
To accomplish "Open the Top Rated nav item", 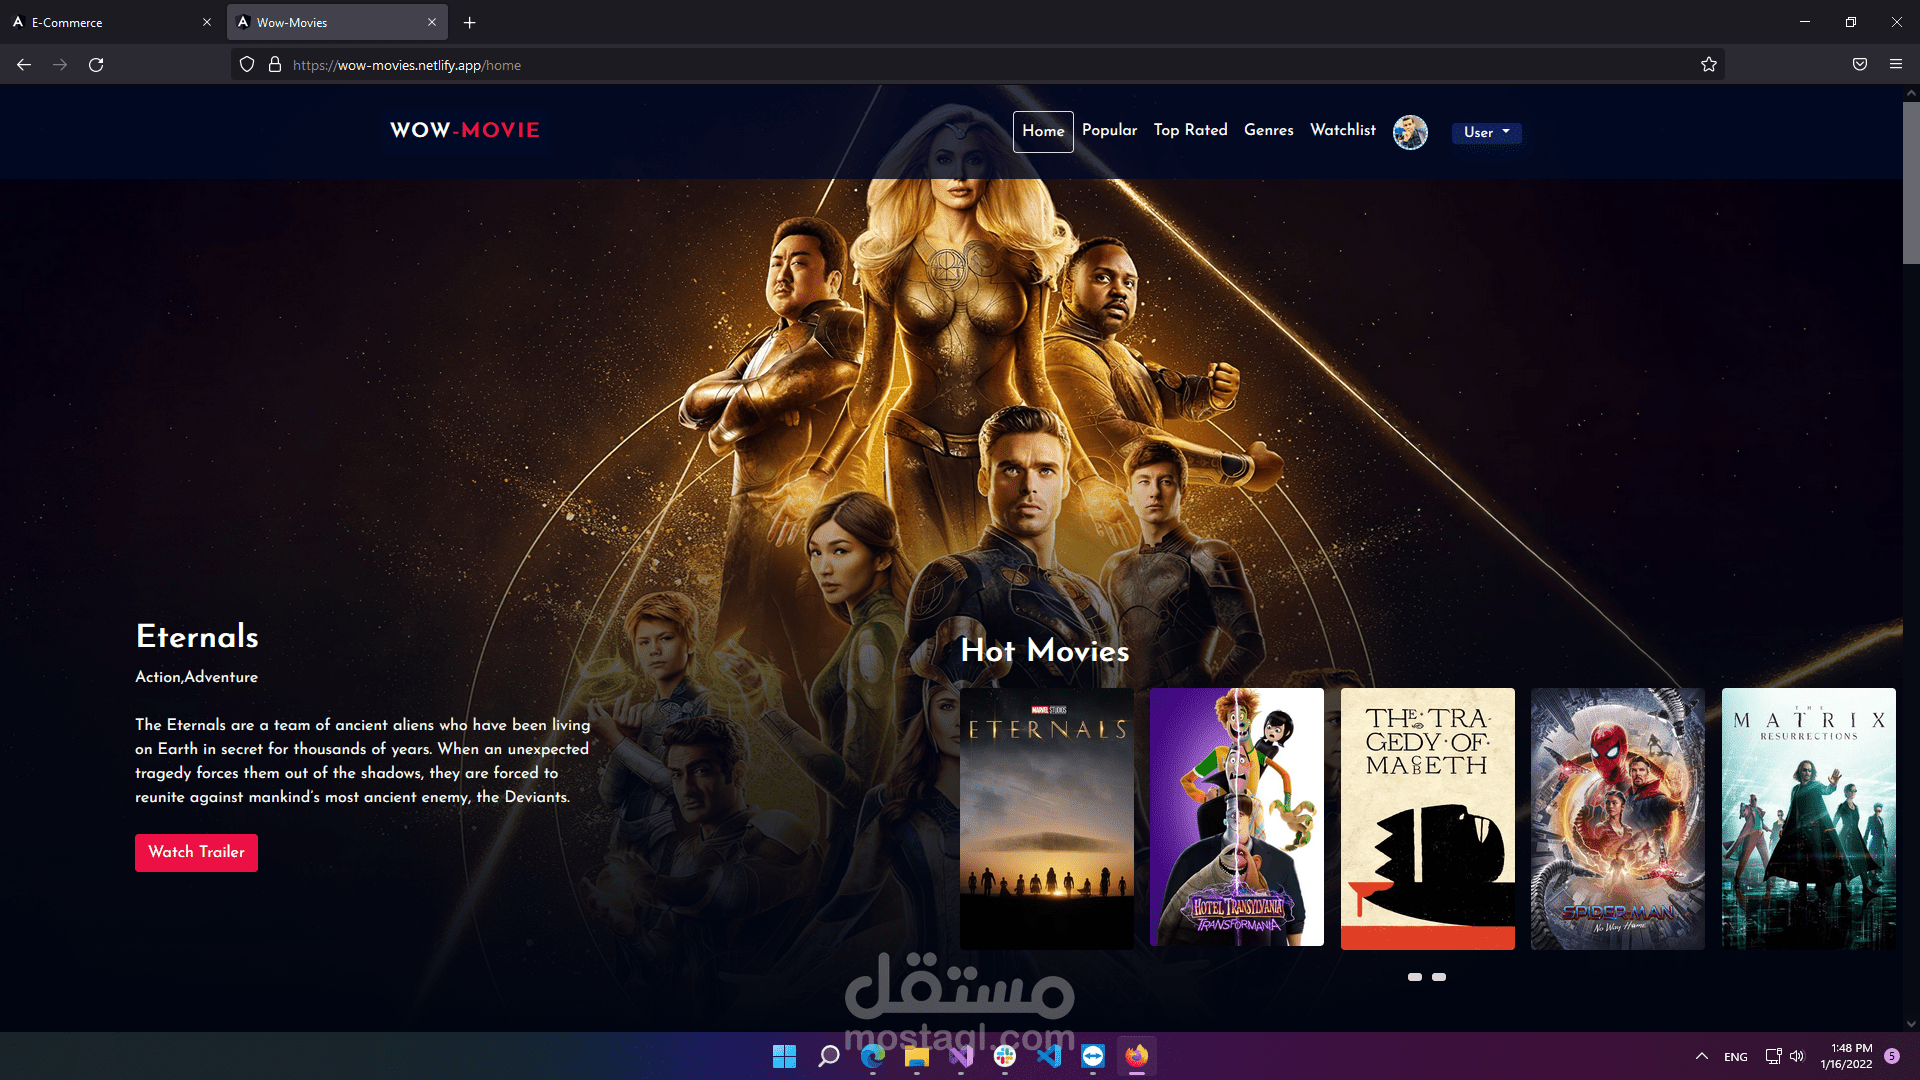I will (x=1190, y=130).
